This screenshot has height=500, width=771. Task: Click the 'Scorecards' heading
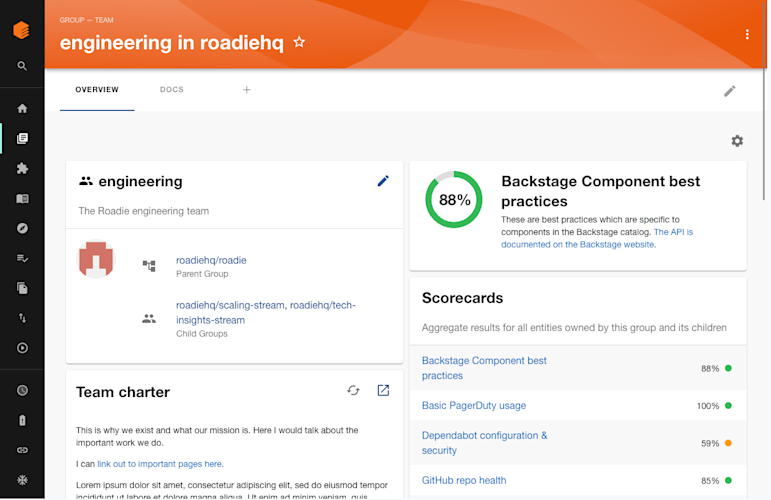[462, 298]
